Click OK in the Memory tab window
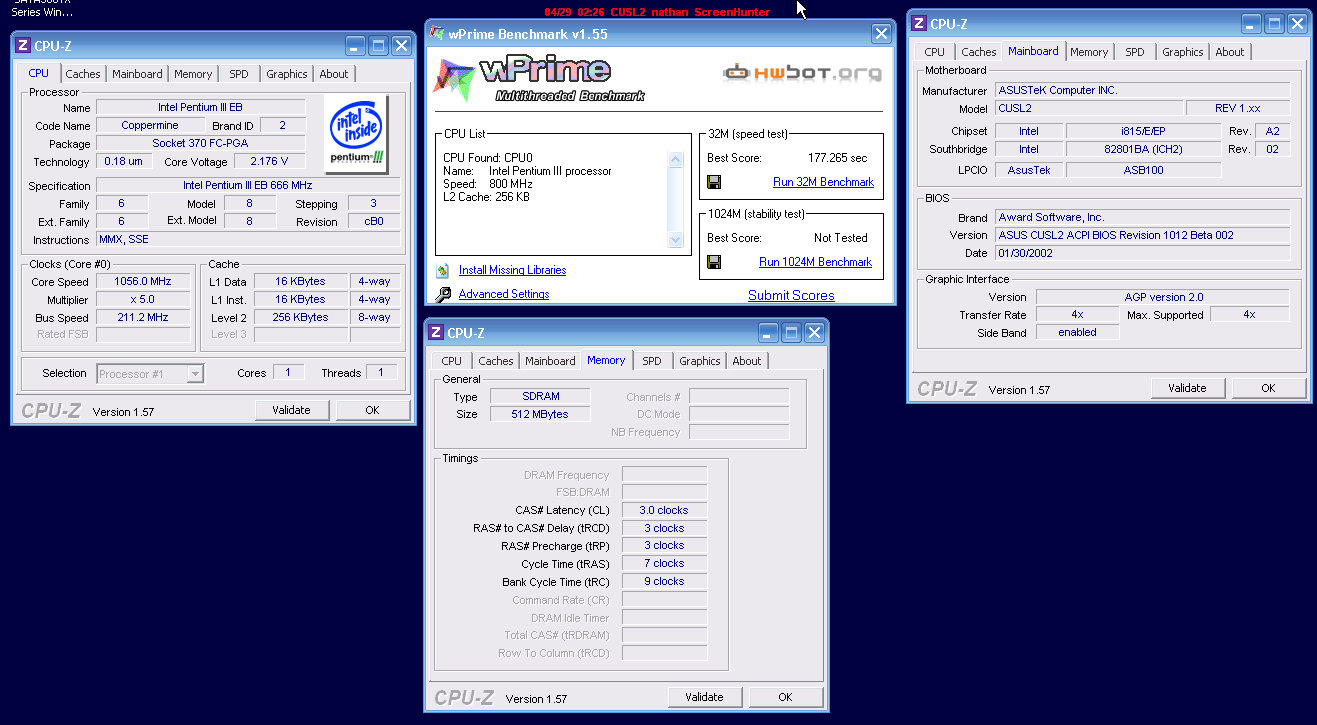Screen dimensions: 1317x725 click(785, 697)
